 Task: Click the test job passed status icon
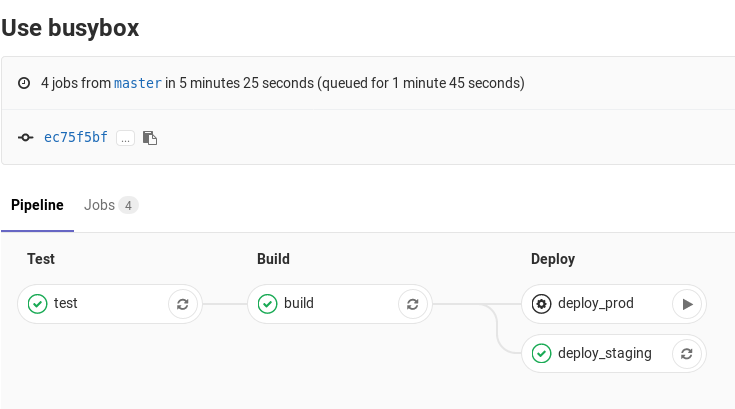[38, 304]
